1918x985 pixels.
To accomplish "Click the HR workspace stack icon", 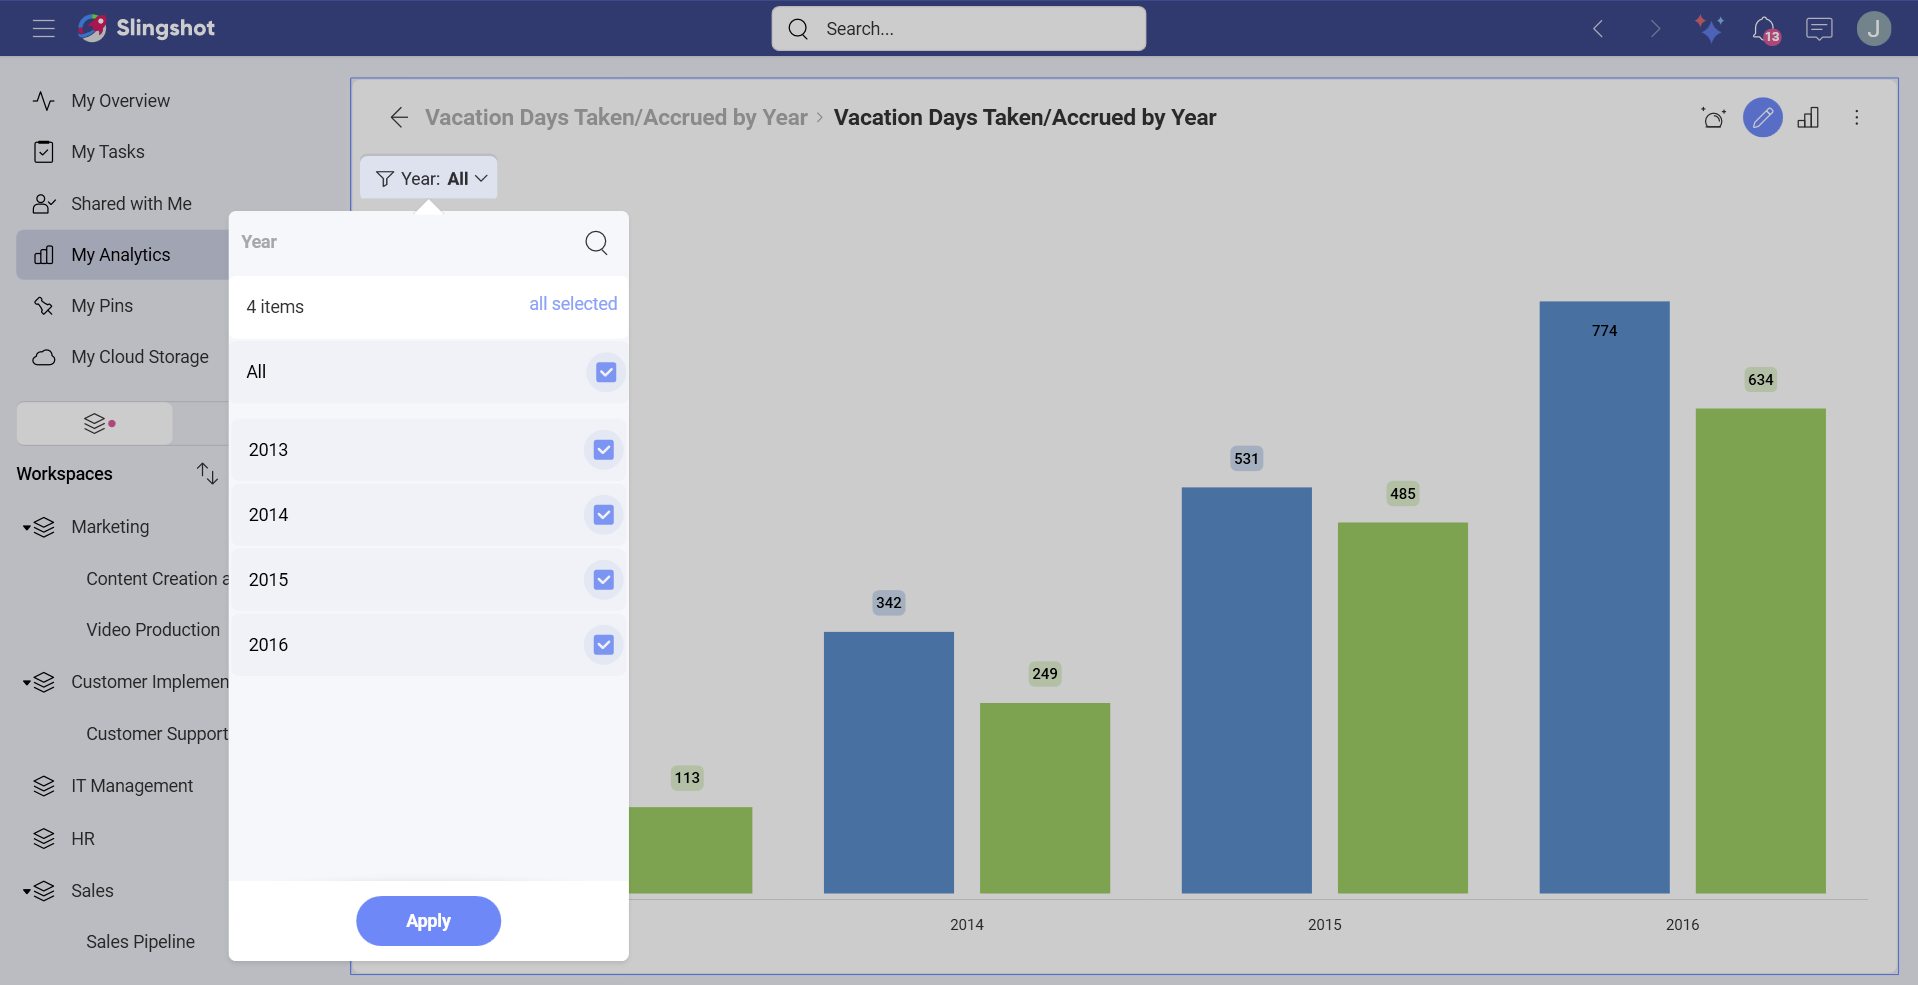I will click(44, 839).
